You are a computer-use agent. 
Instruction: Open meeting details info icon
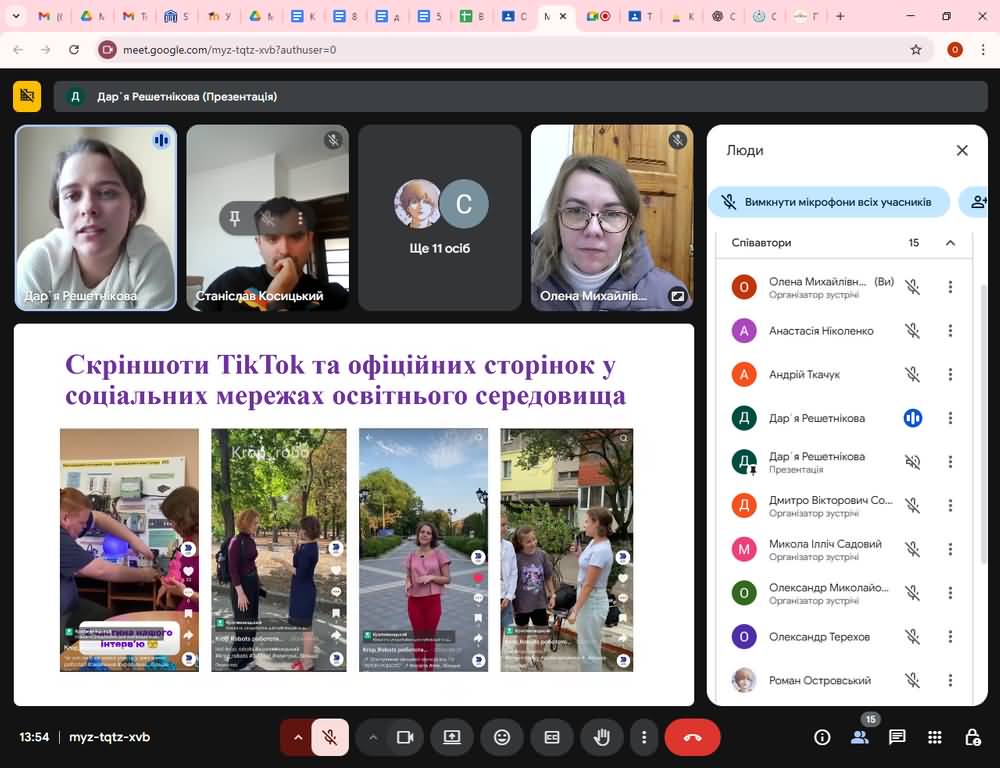822,737
